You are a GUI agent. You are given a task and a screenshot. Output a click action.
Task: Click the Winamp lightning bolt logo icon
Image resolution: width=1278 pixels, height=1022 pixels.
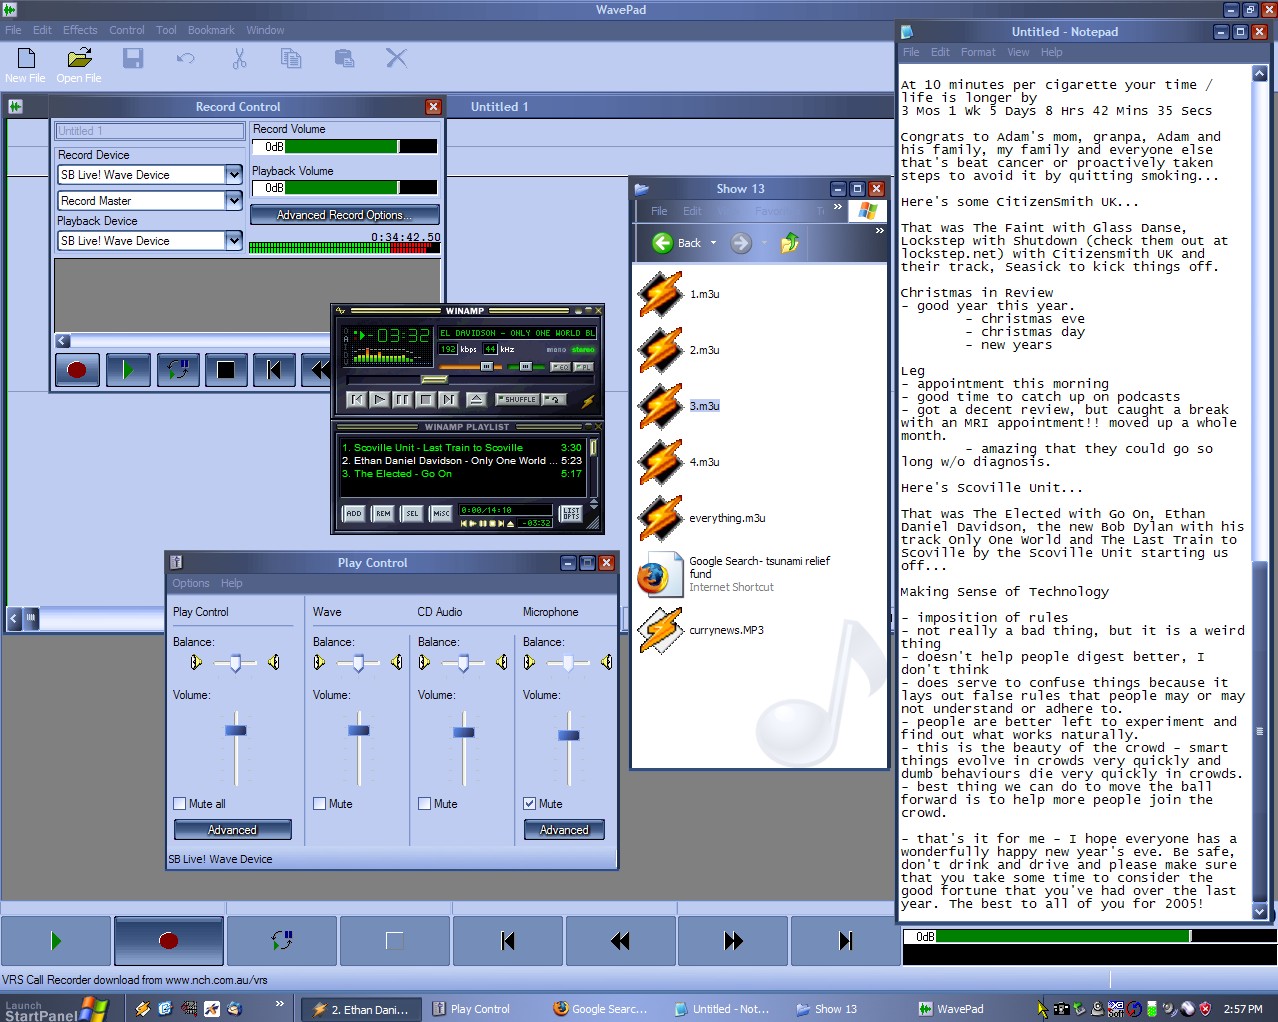point(588,401)
